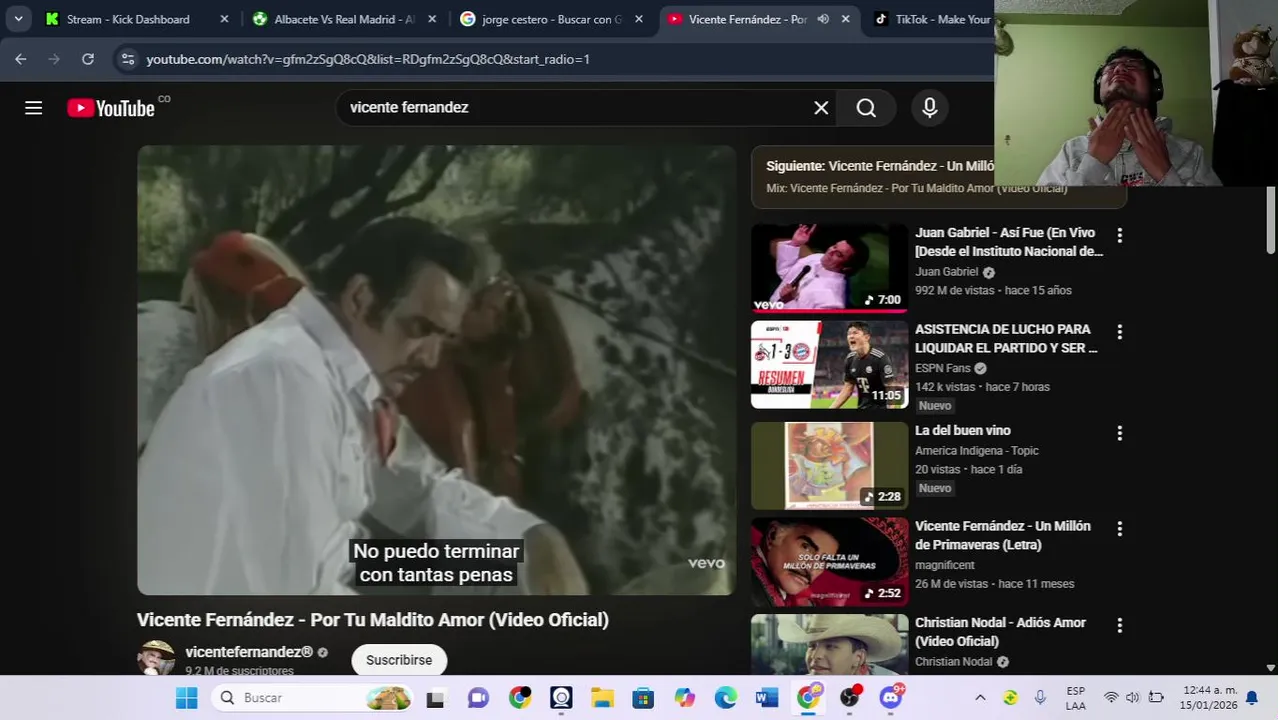Open File Explorer from the taskbar
Viewport: 1278px width, 720px height.
pyautogui.click(x=602, y=698)
